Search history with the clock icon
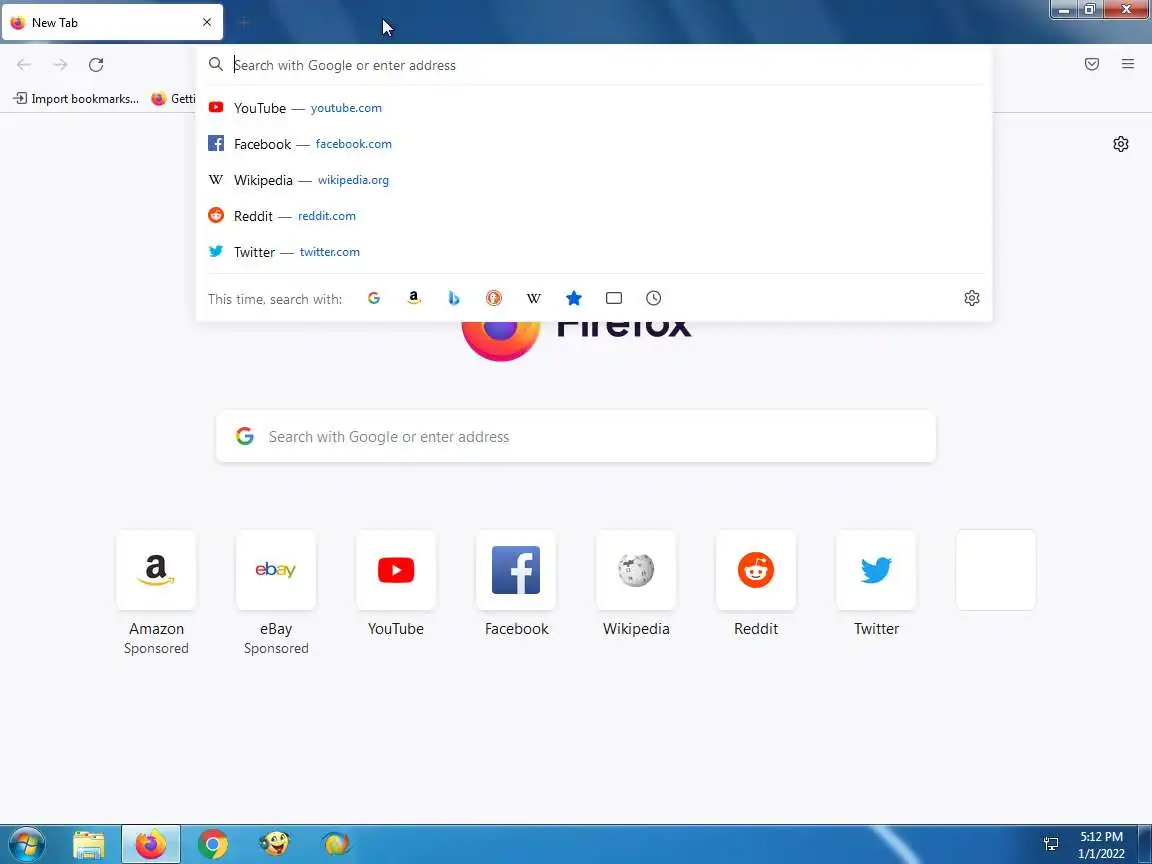This screenshot has width=1152, height=864. (653, 298)
